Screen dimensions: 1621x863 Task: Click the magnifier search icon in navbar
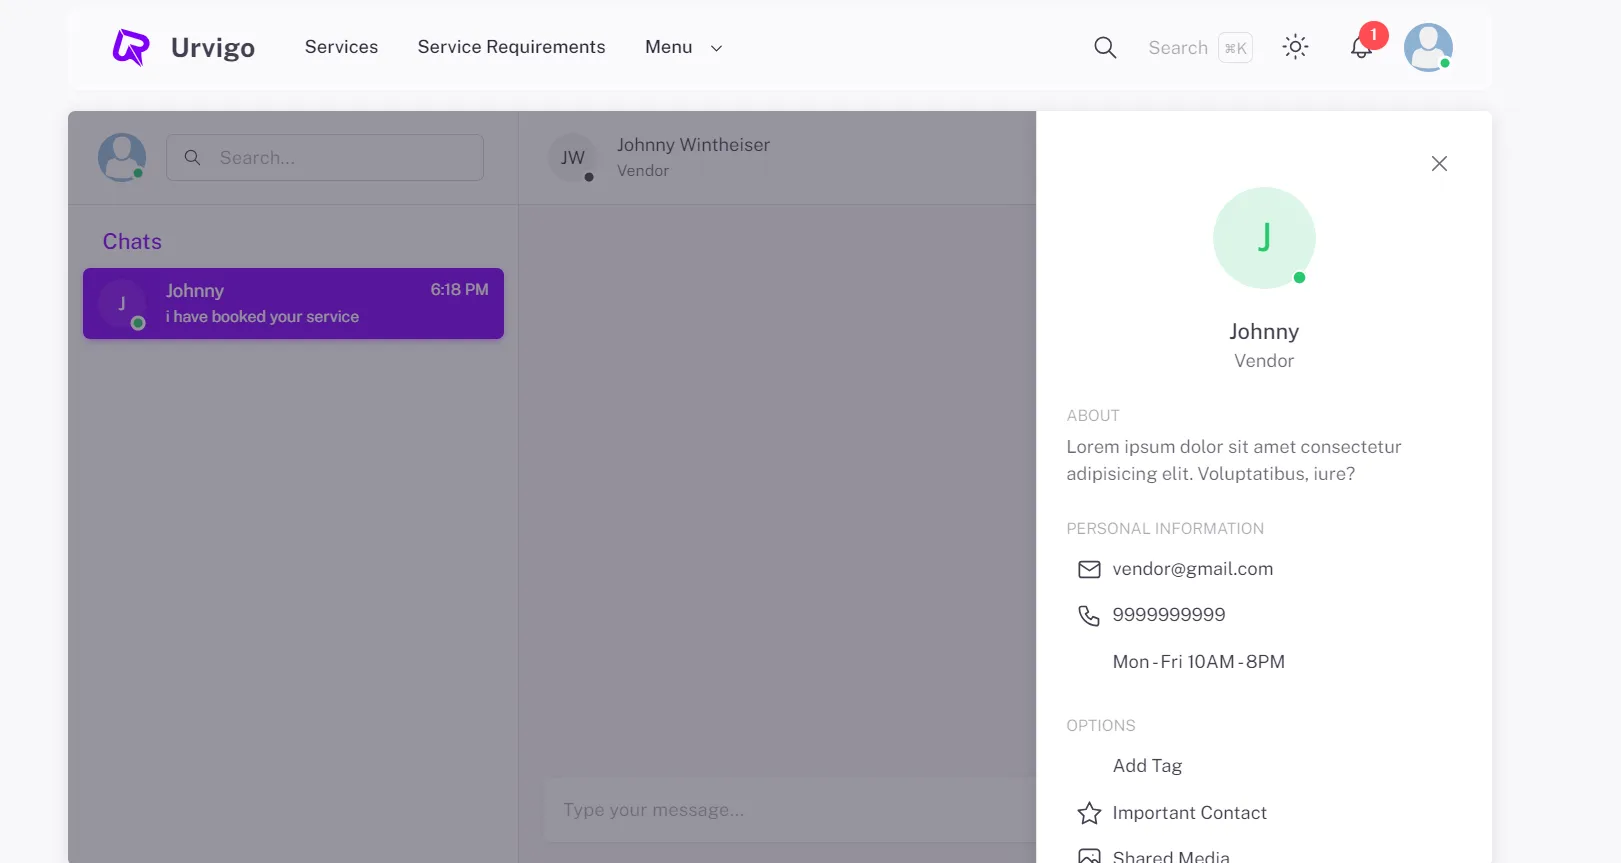pyautogui.click(x=1104, y=47)
